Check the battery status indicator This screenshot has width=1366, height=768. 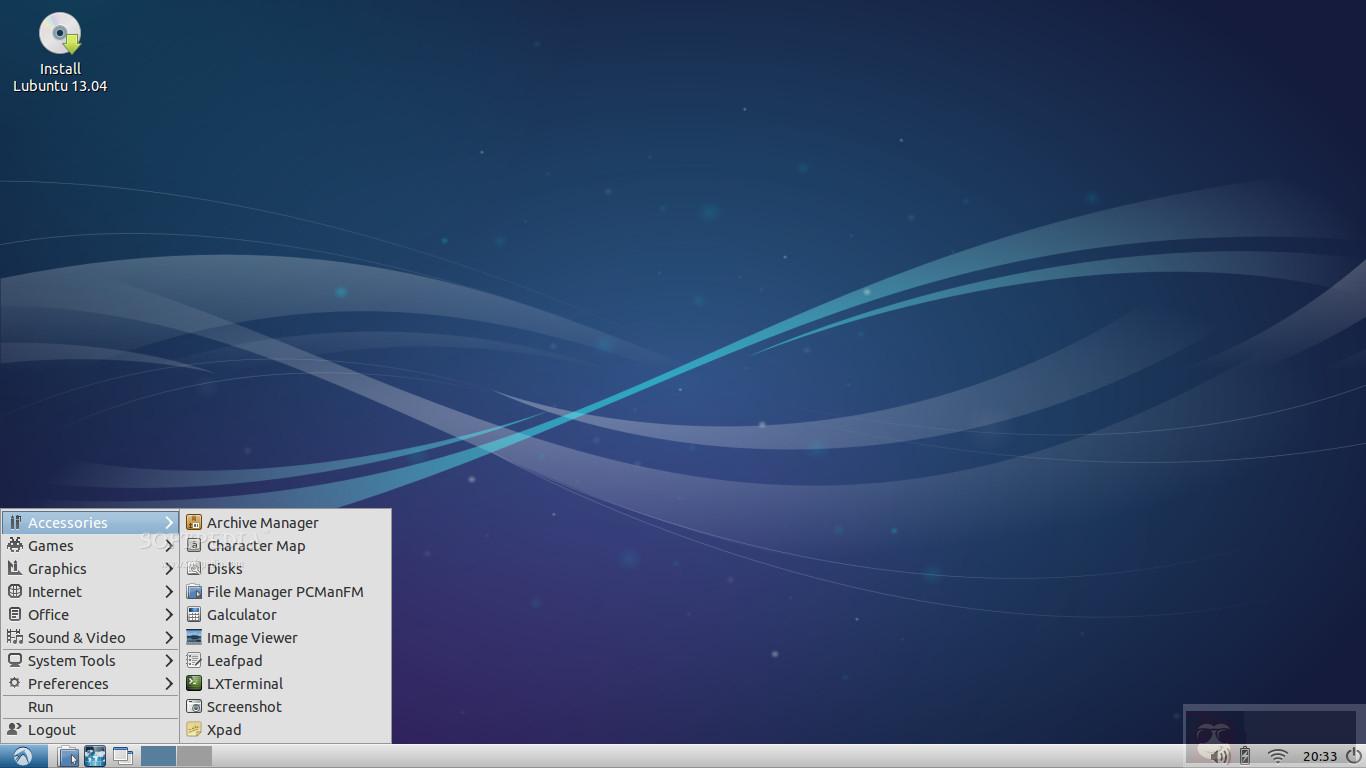coord(1245,756)
